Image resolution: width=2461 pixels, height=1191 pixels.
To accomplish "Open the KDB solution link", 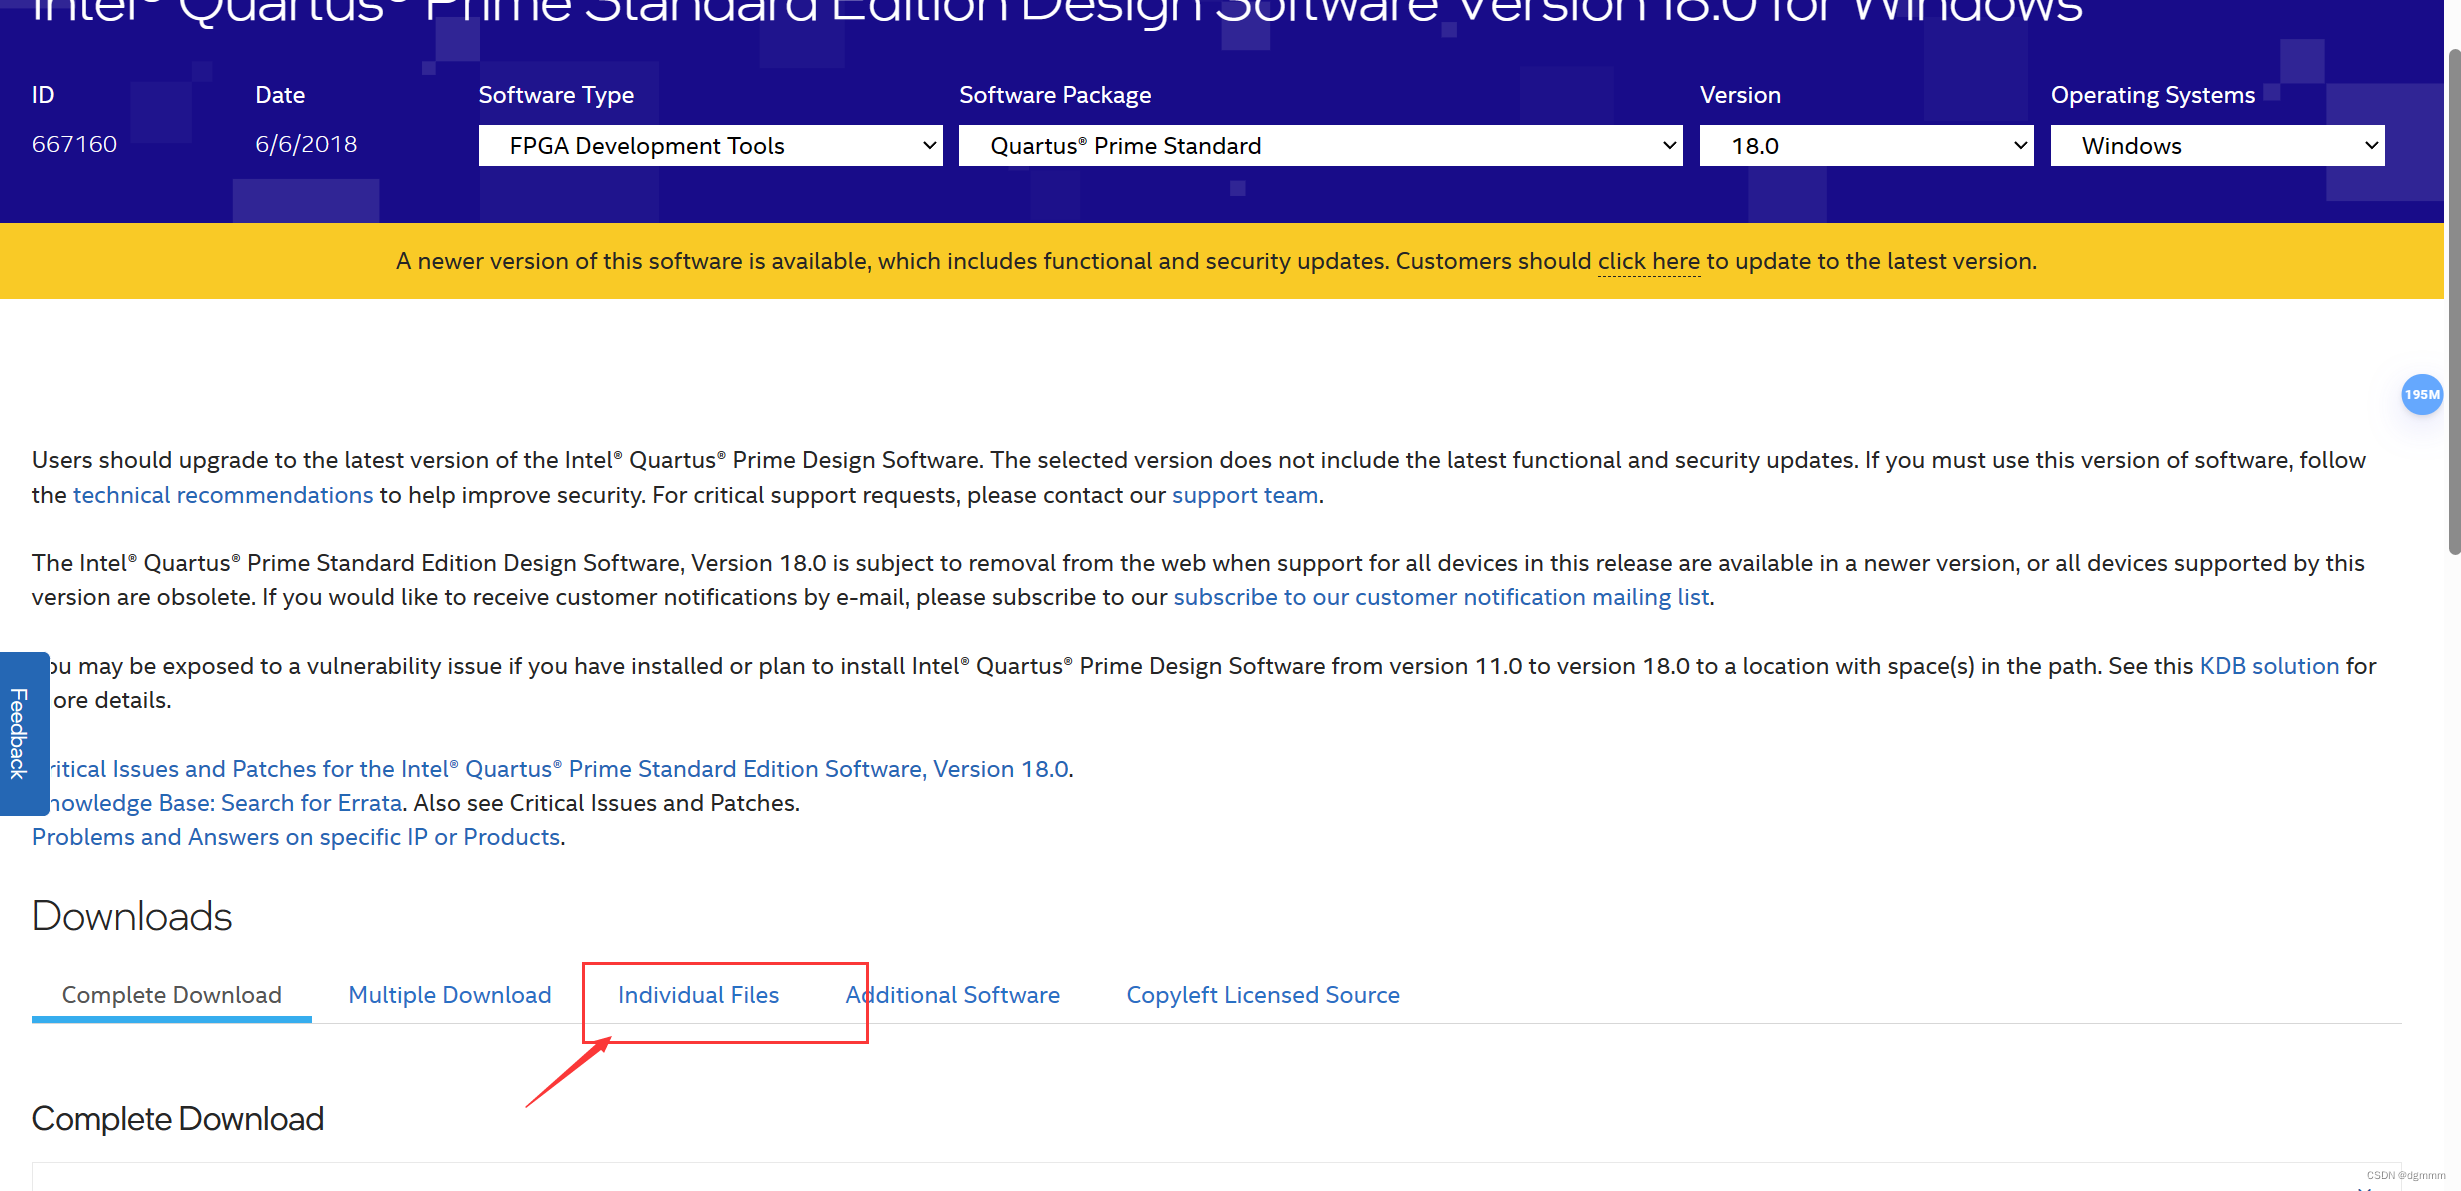I will pos(2269,666).
